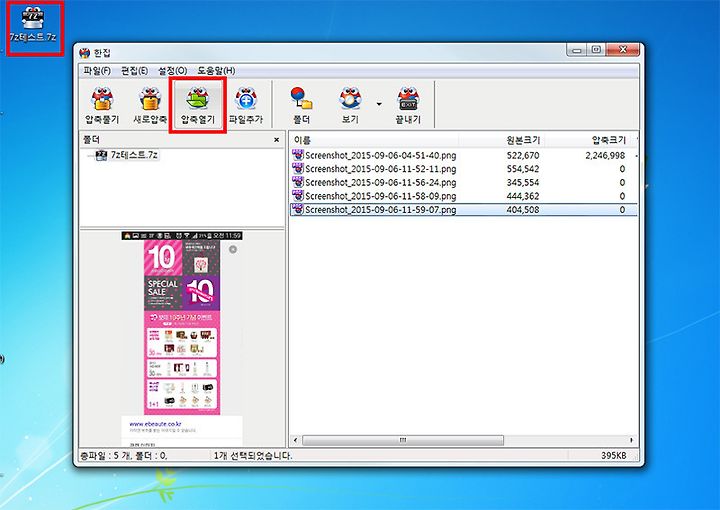This screenshot has width=720, height=510.
Task: Click the 보기 view toolbar icon
Action: pyautogui.click(x=350, y=105)
